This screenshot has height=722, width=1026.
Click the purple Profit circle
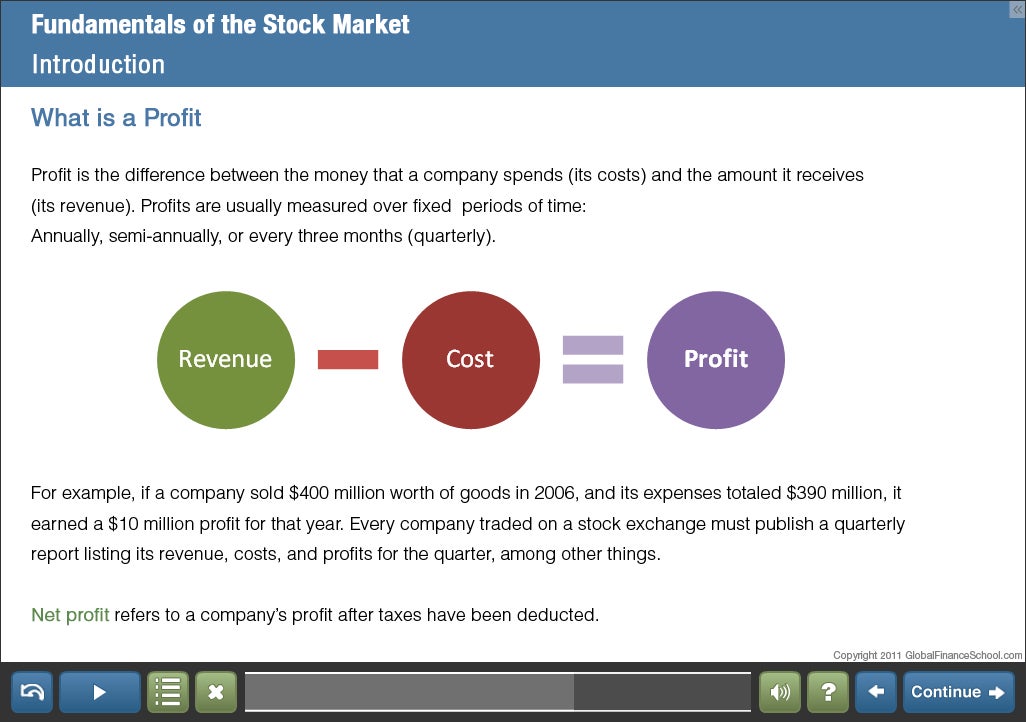pyautogui.click(x=716, y=360)
